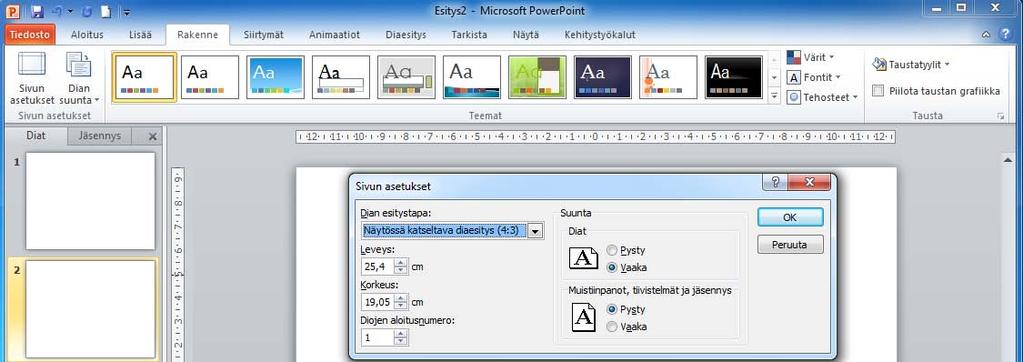Image resolution: width=1023 pixels, height=362 pixels.
Task: Apply the theme with the orange vertical stripe
Action: pos(668,77)
